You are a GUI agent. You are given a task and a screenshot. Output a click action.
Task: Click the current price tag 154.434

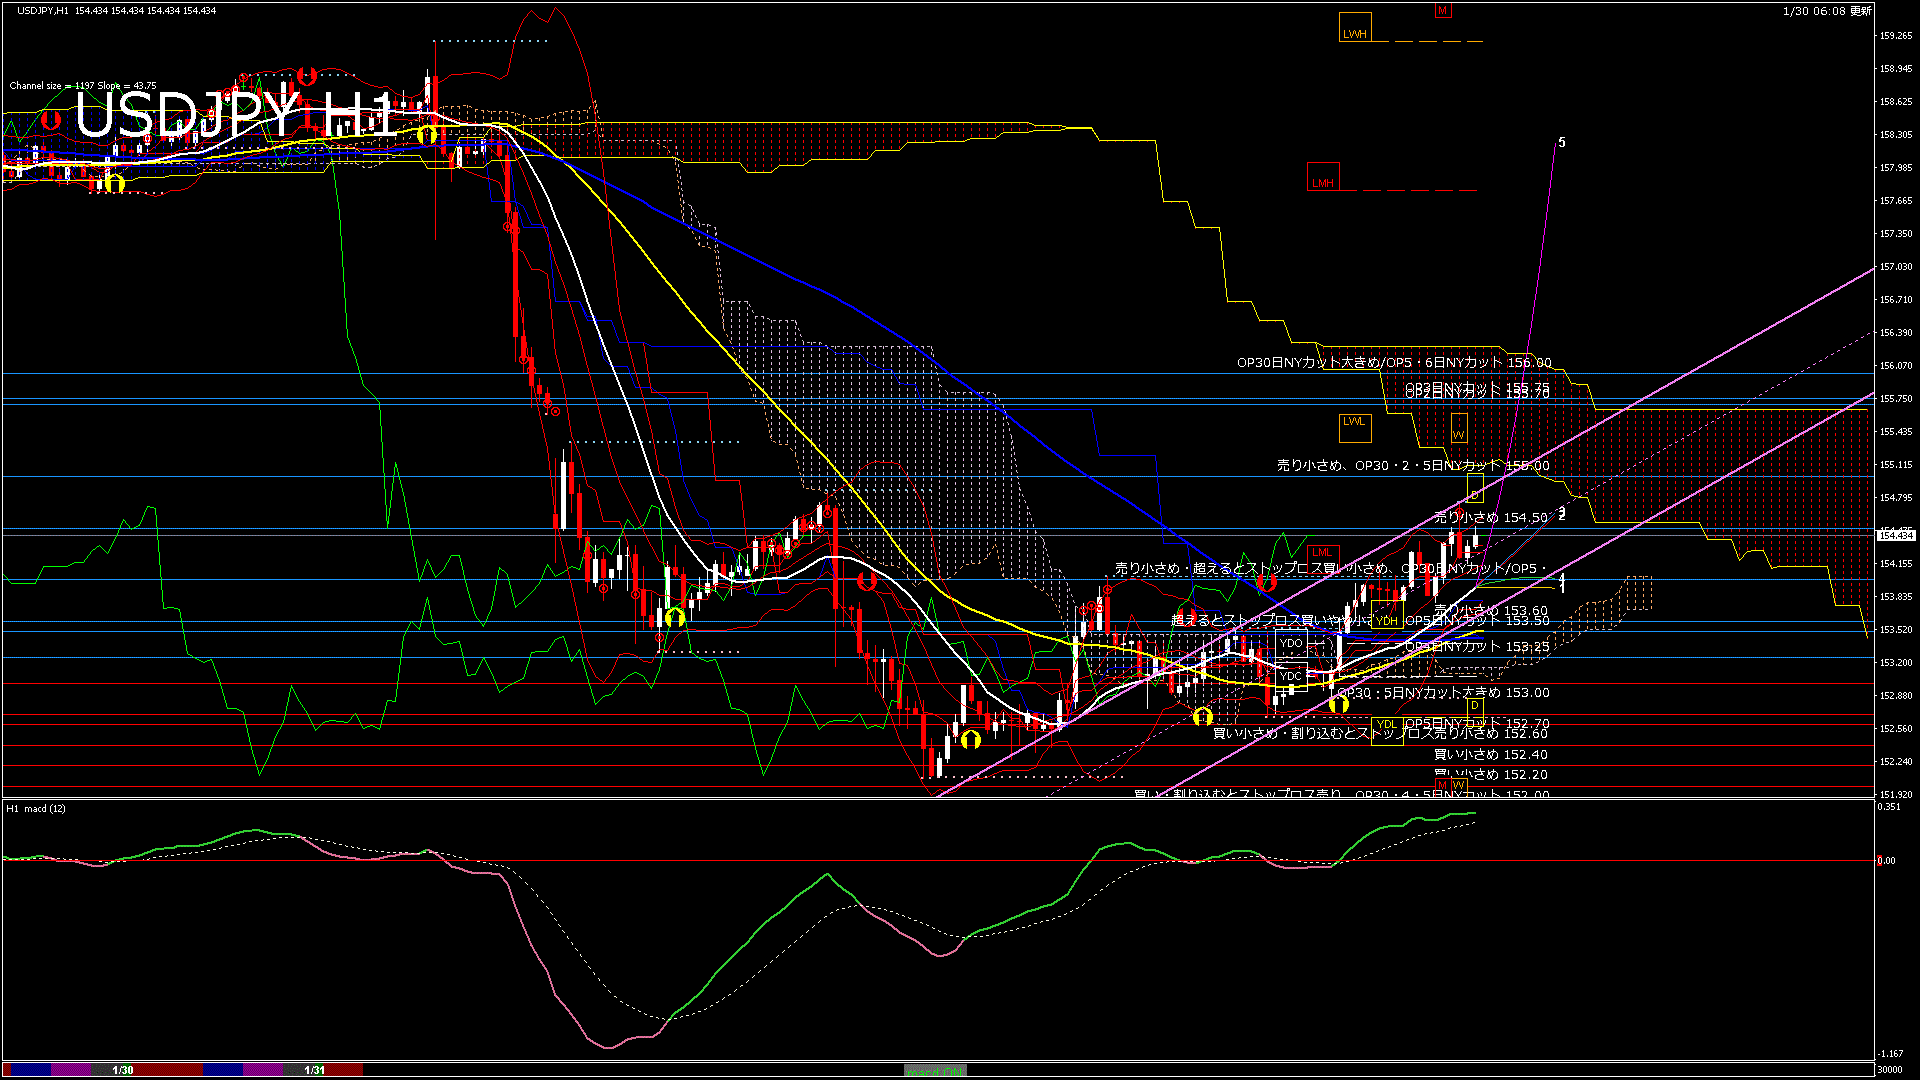click(1896, 536)
